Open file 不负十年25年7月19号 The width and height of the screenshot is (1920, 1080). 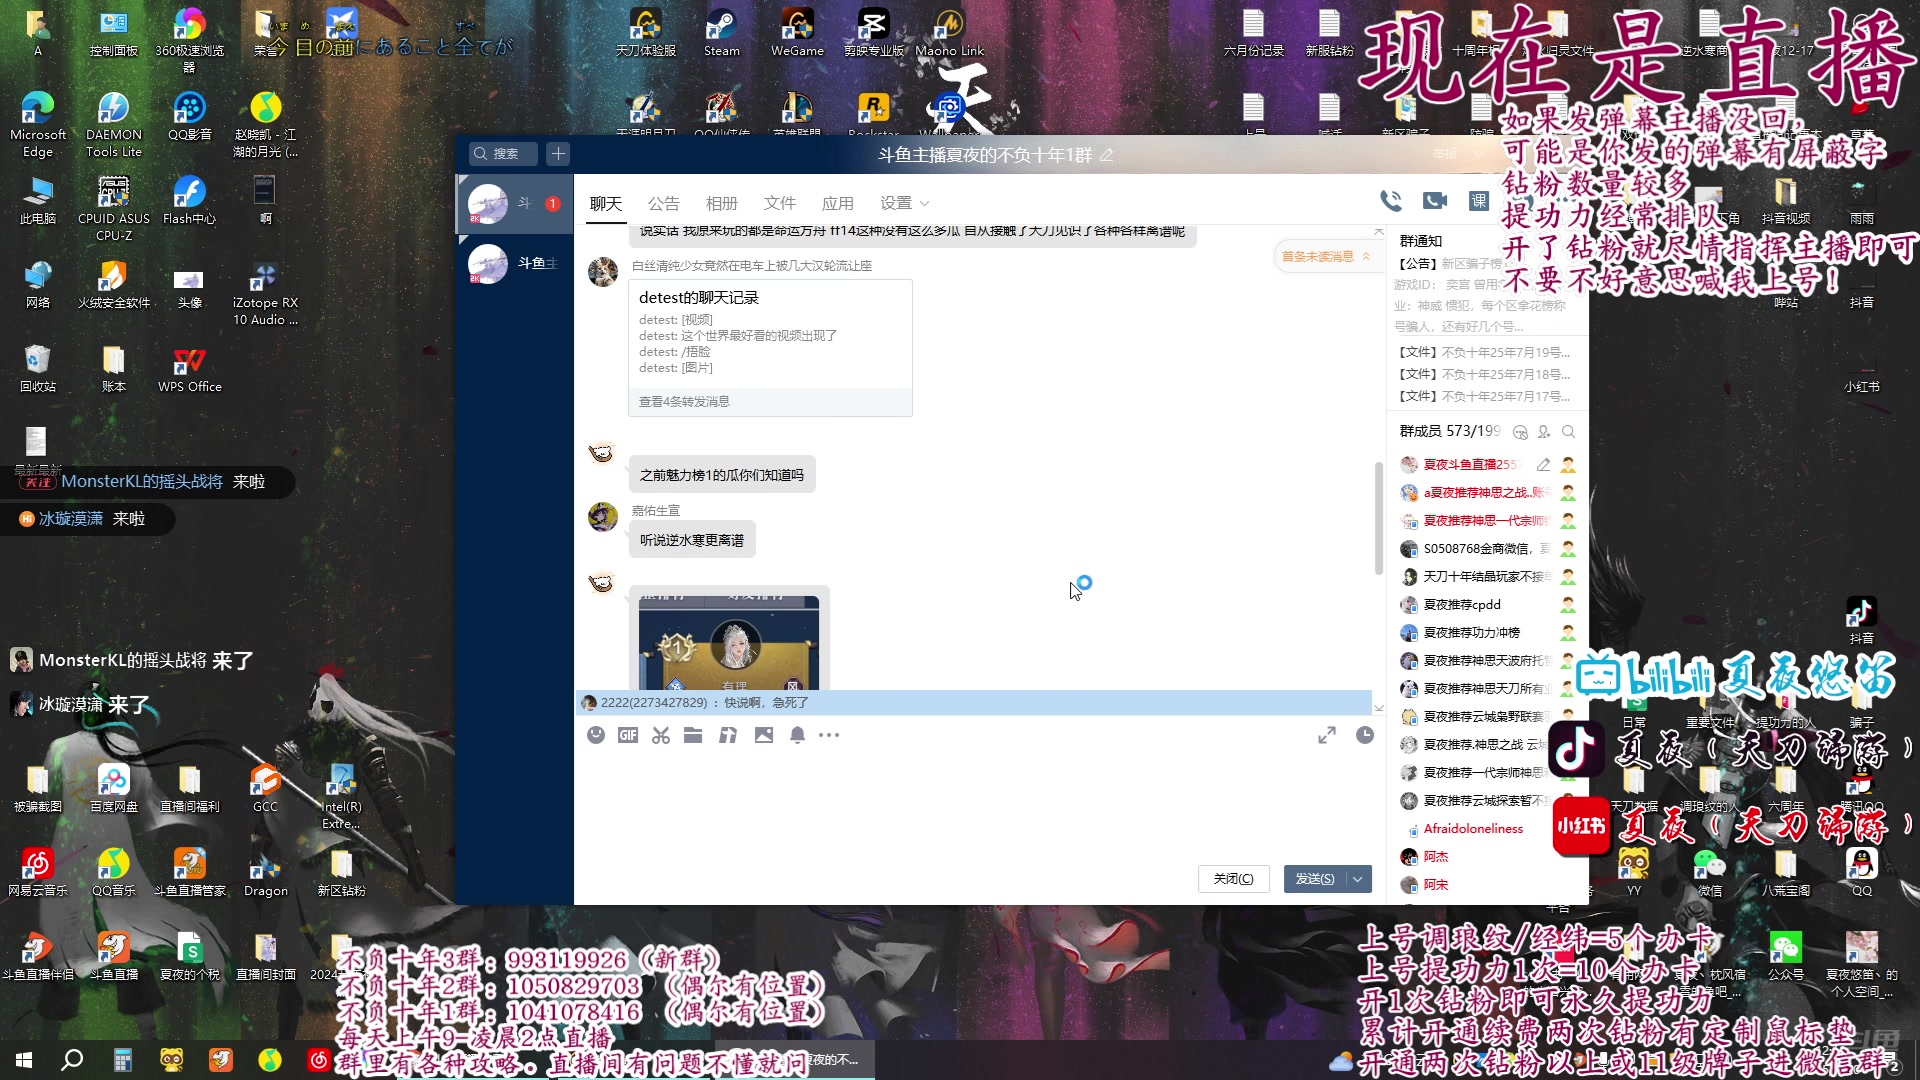[x=1484, y=352]
